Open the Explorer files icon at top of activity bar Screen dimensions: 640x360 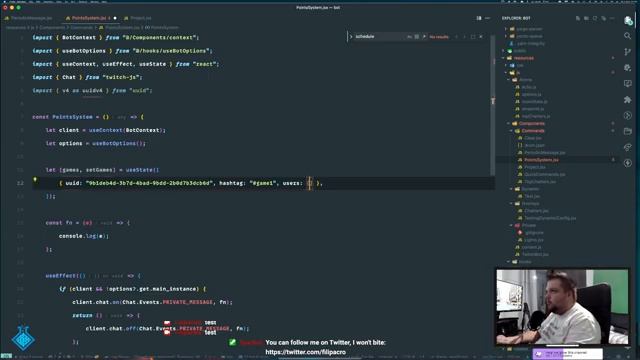click(x=627, y=20)
